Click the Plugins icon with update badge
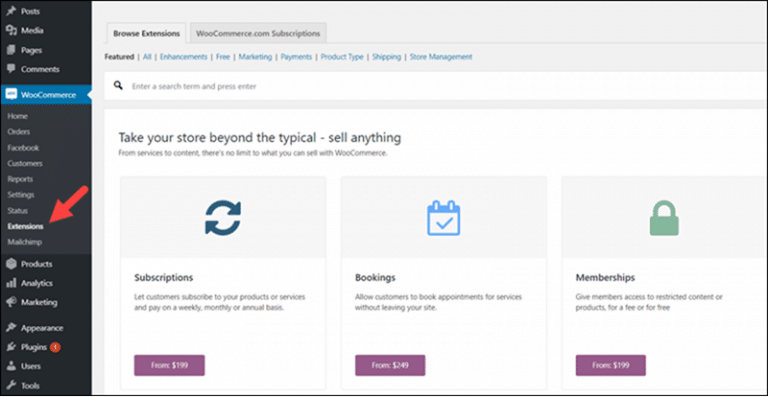 point(11,347)
